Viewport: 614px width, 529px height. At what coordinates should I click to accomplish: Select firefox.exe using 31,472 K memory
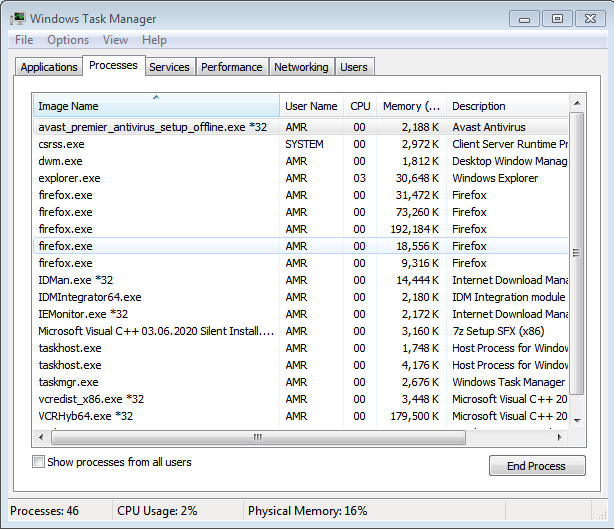pos(301,195)
